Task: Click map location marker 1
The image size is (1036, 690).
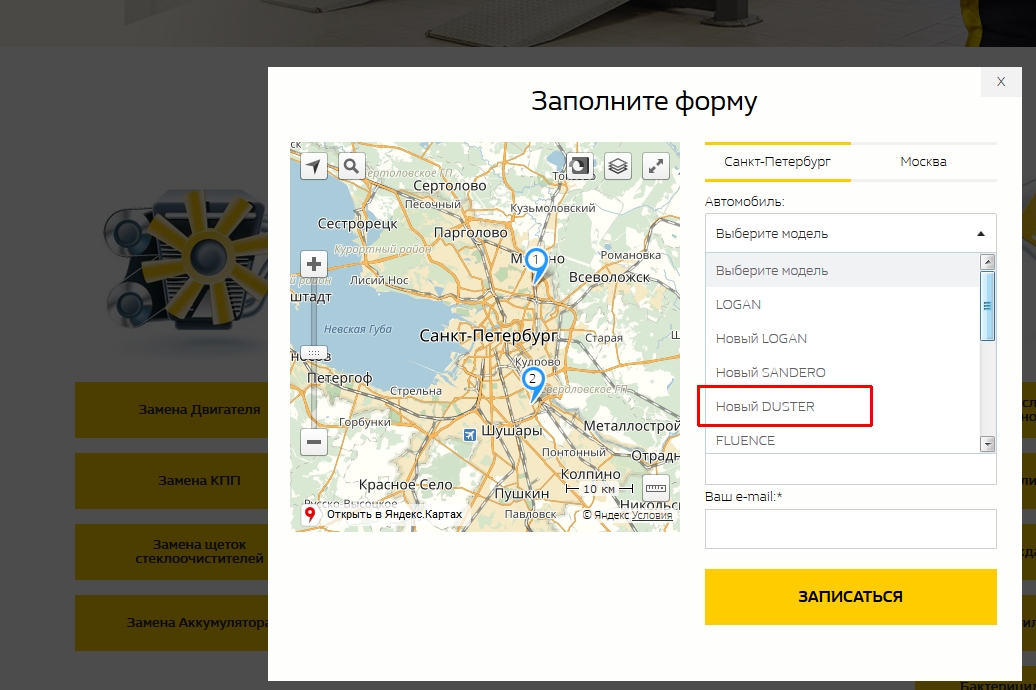Action: (x=536, y=262)
